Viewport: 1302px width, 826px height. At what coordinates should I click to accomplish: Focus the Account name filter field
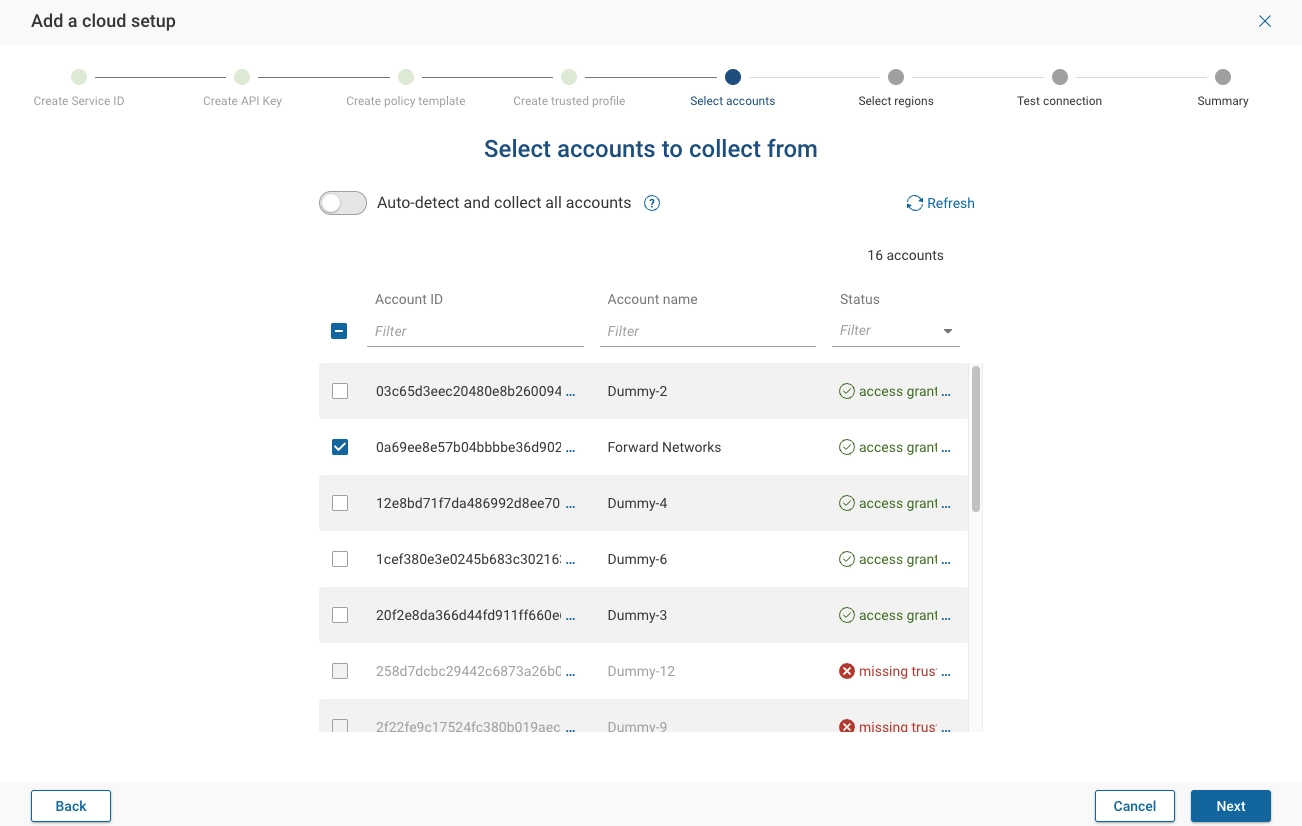pyautogui.click(x=708, y=331)
